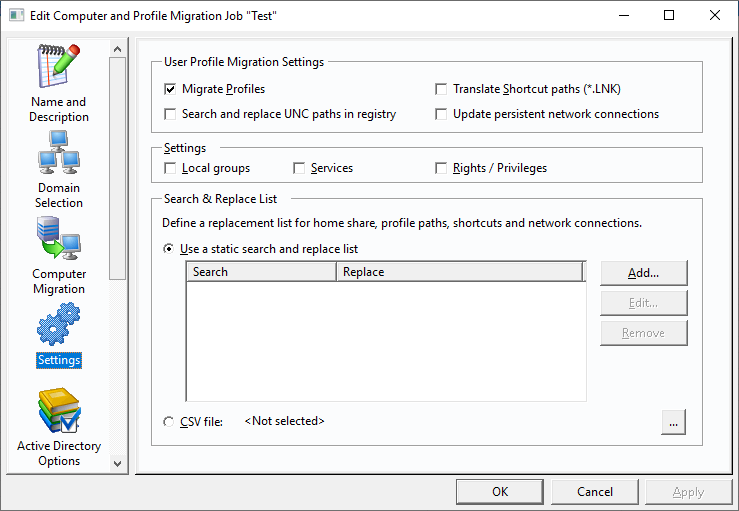Click the Remove button
The width and height of the screenshot is (739, 511).
coord(644,333)
